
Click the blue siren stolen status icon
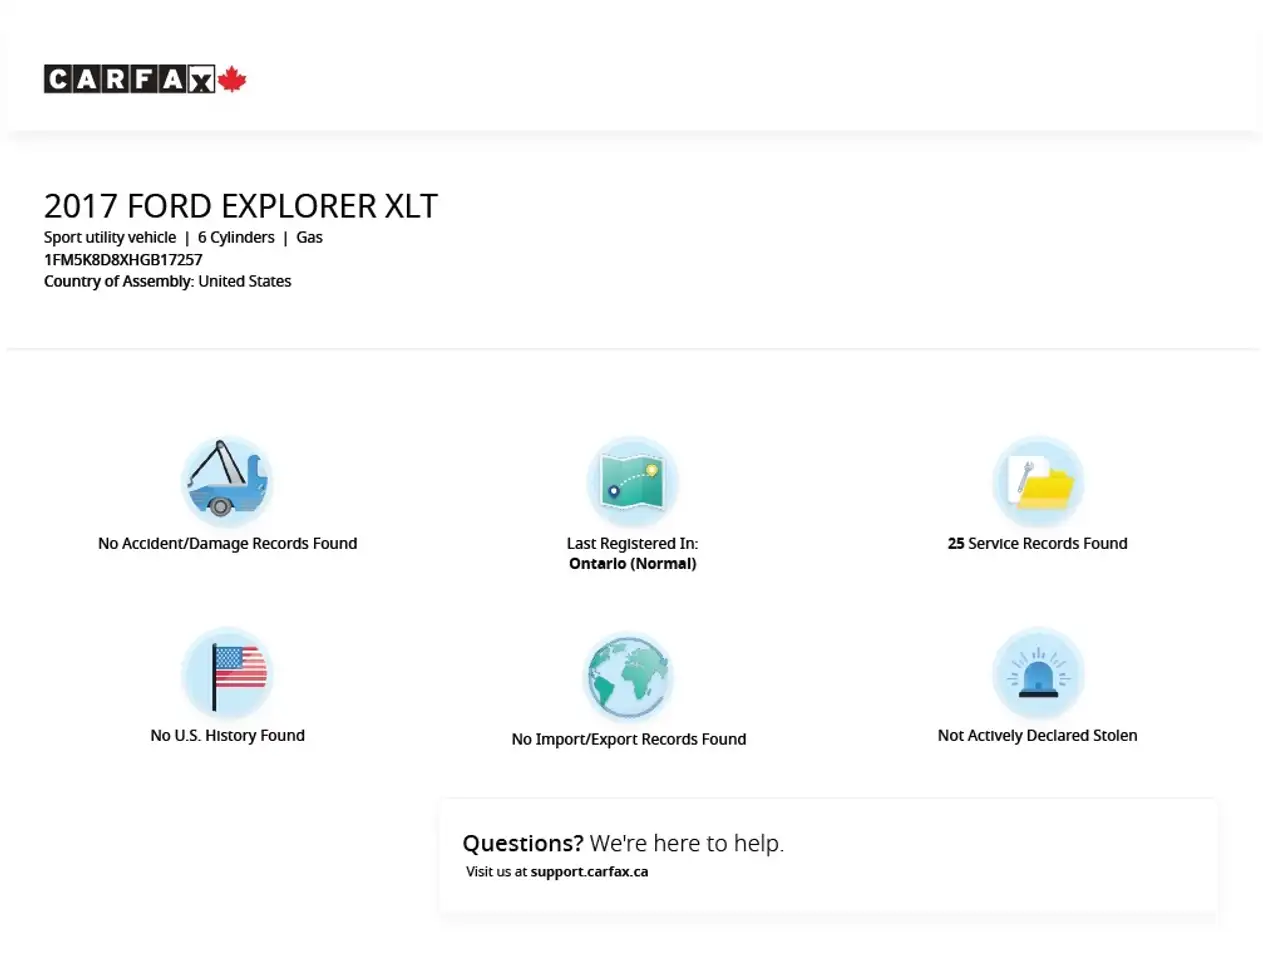[1038, 673]
